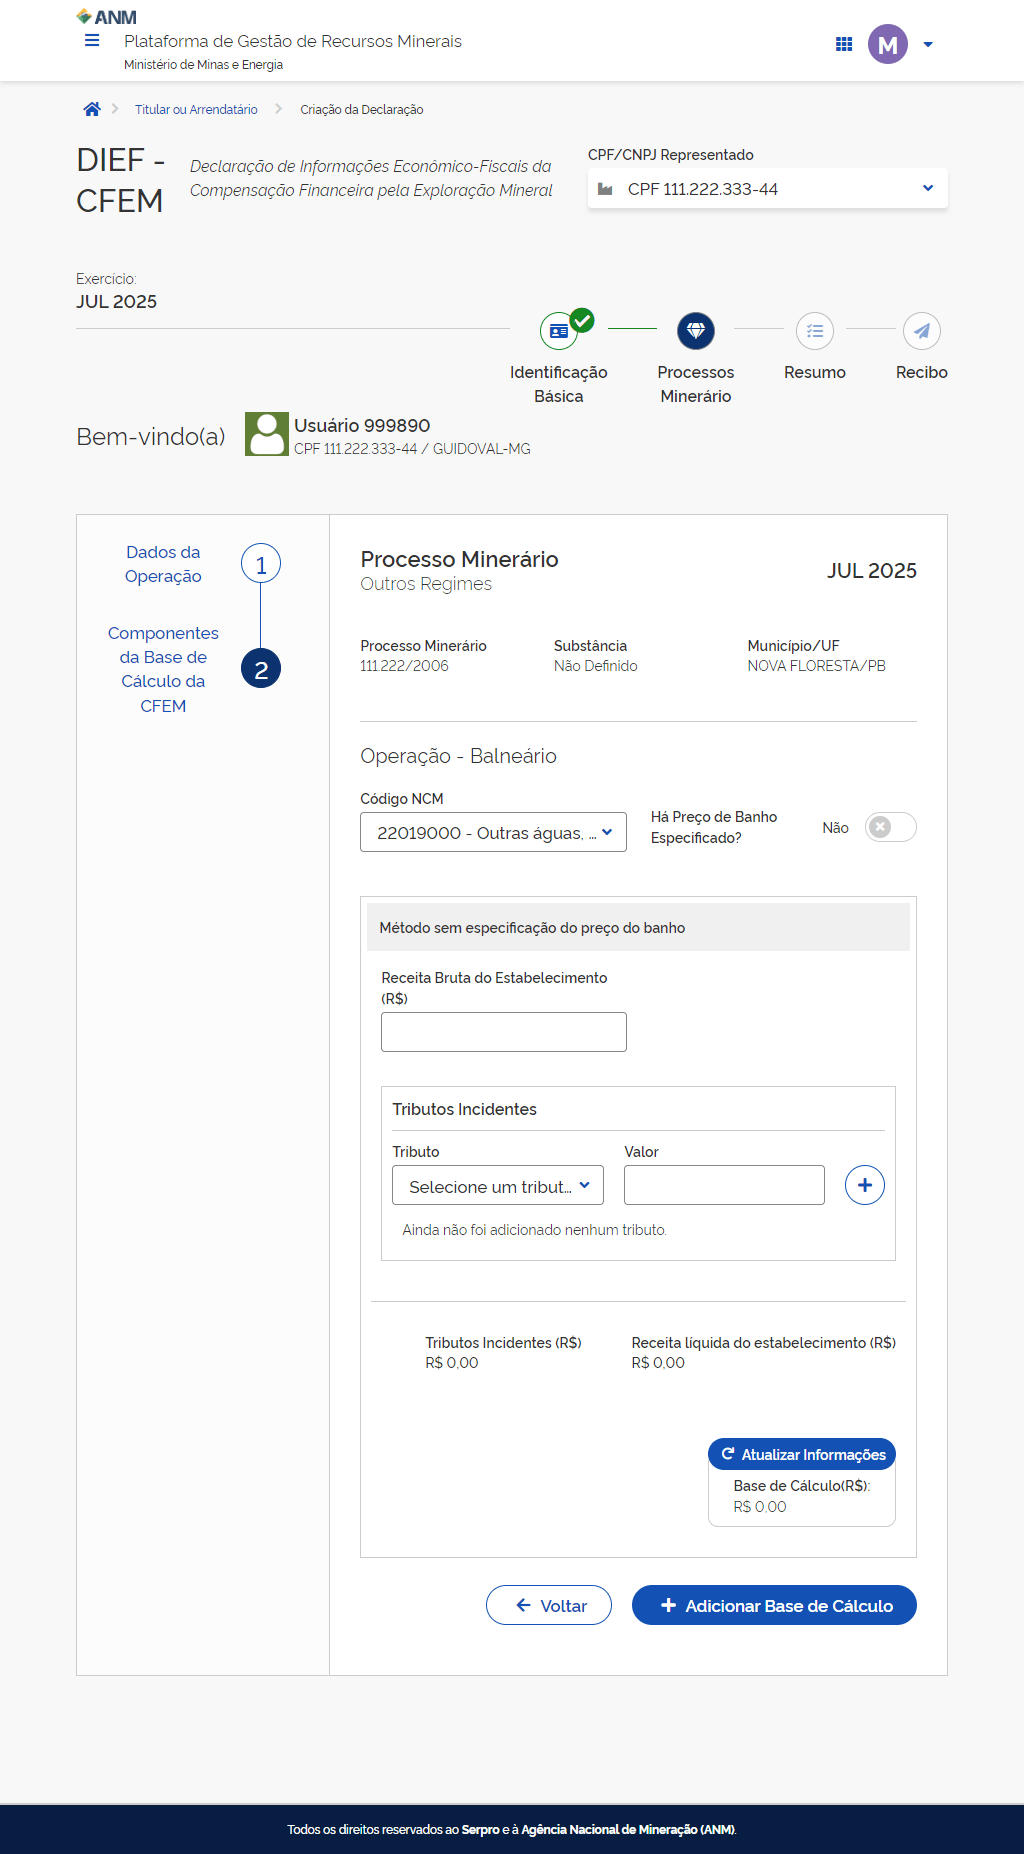Image resolution: width=1024 pixels, height=1854 pixels.
Task: Click the purple M user avatar
Action: tap(887, 44)
